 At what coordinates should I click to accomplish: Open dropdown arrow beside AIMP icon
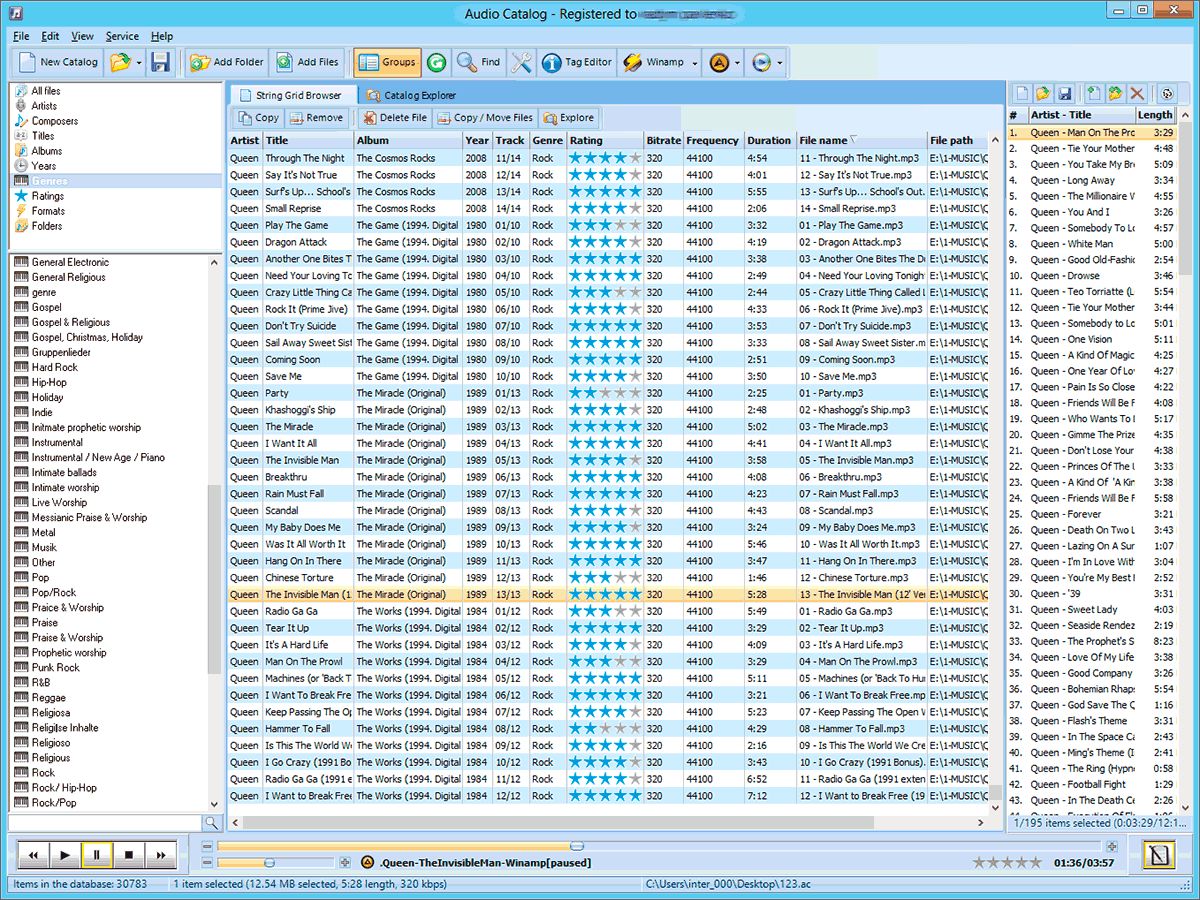coord(737,62)
